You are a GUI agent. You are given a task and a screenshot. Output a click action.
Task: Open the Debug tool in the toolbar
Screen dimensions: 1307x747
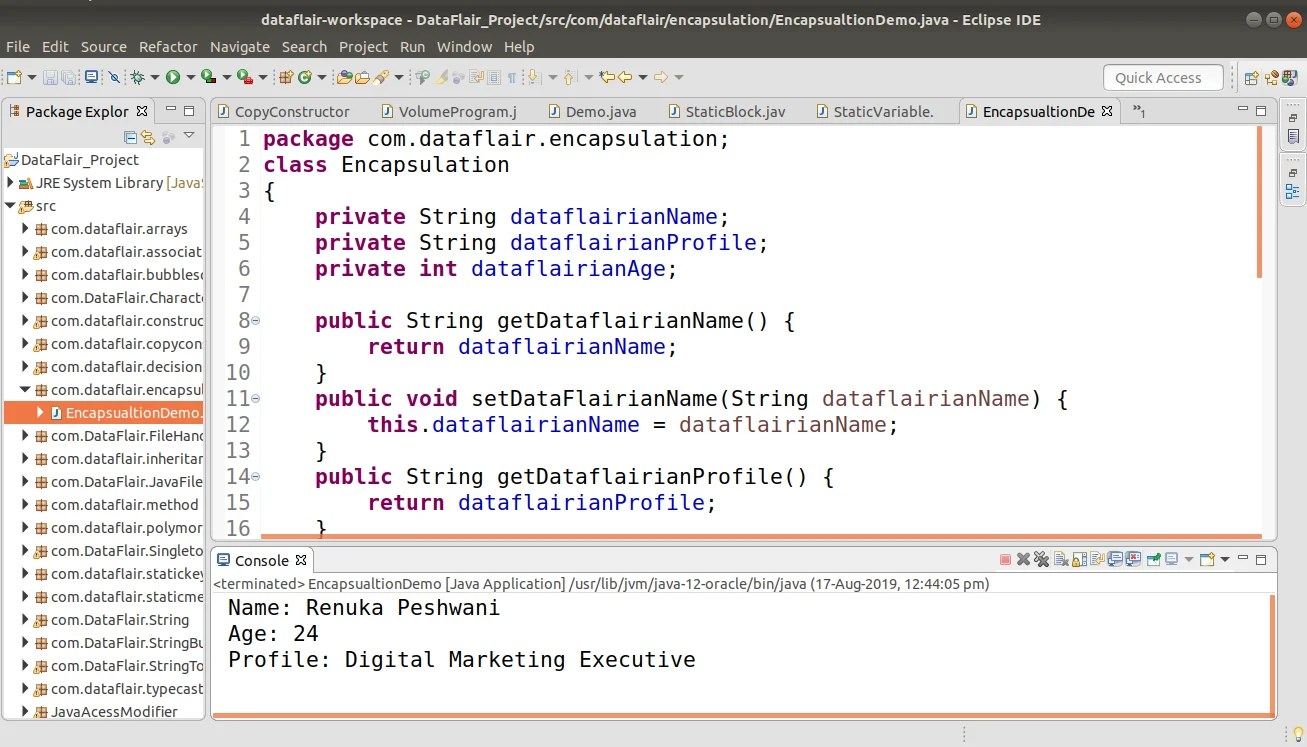(x=138, y=76)
